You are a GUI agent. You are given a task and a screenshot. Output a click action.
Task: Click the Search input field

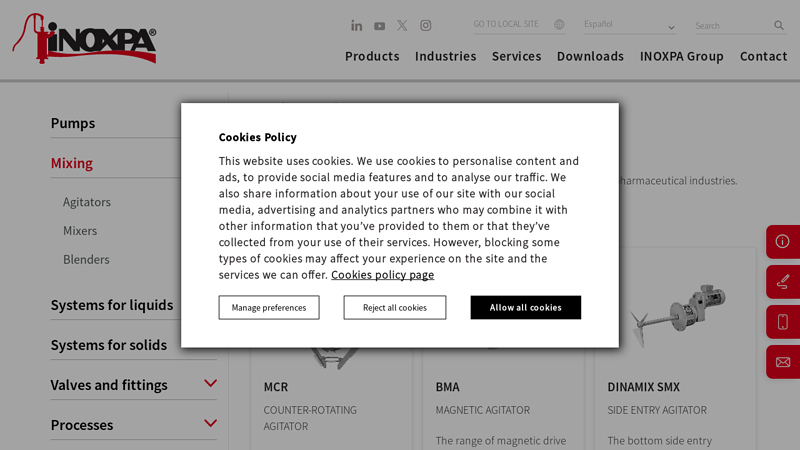click(732, 26)
